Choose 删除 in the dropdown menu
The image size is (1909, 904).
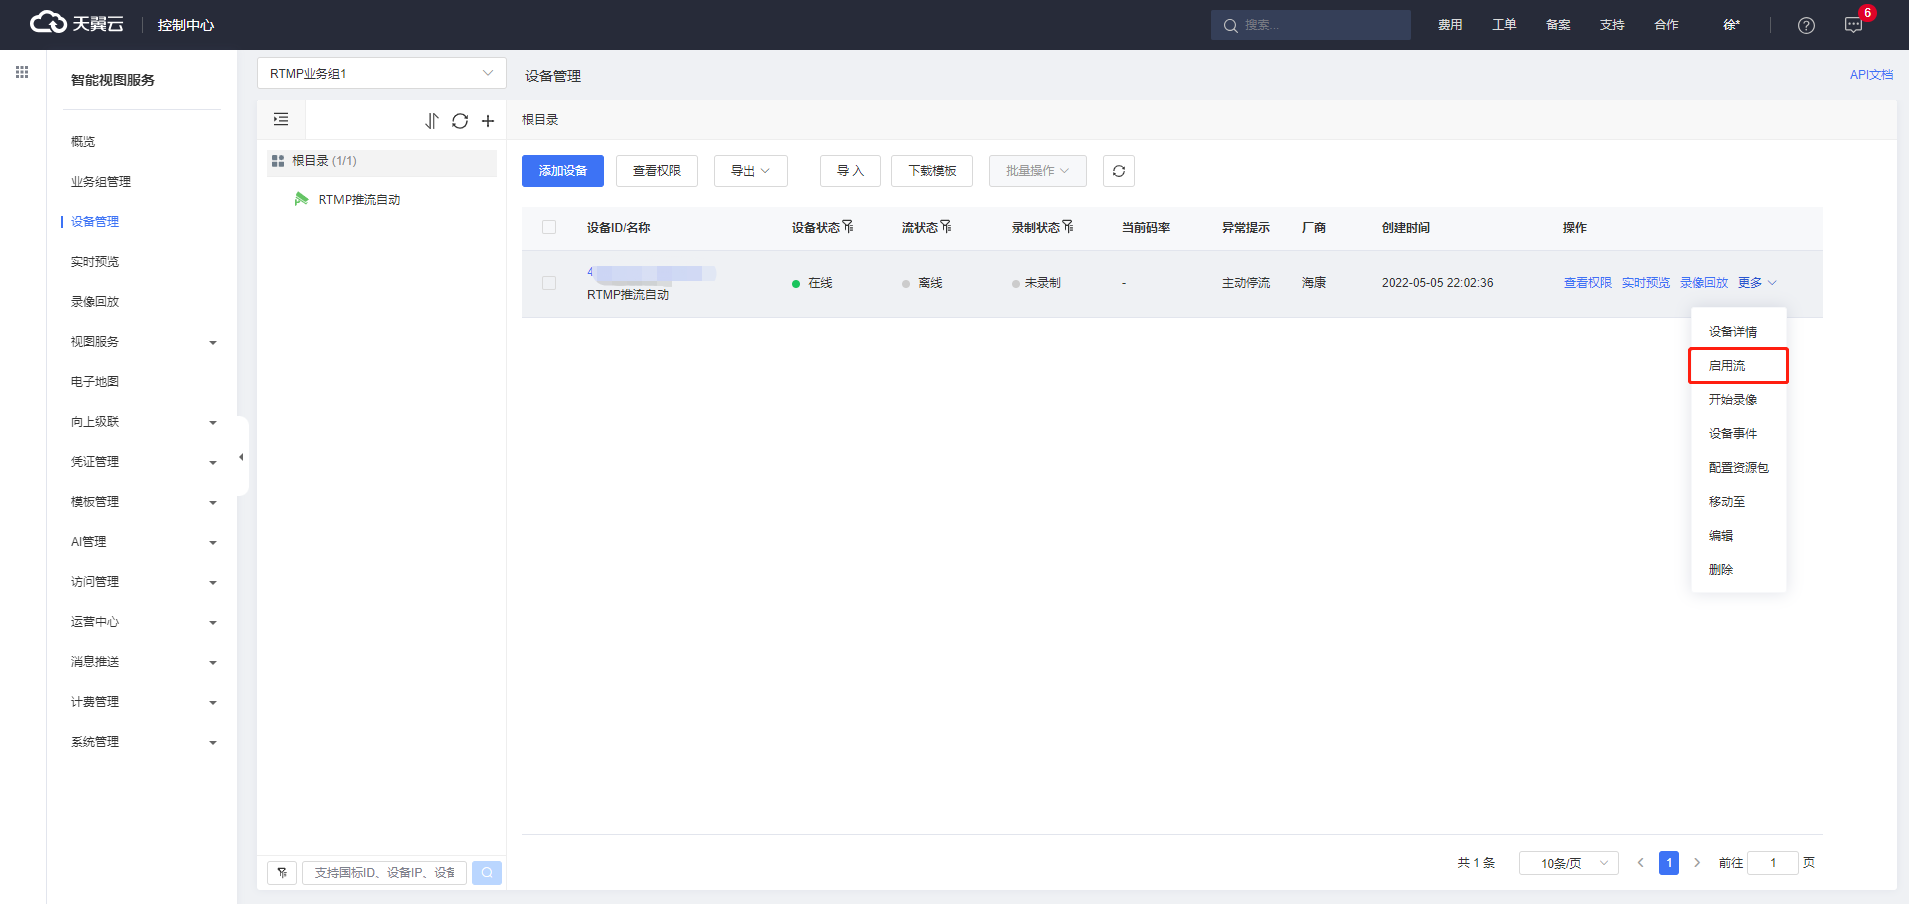coord(1721,570)
